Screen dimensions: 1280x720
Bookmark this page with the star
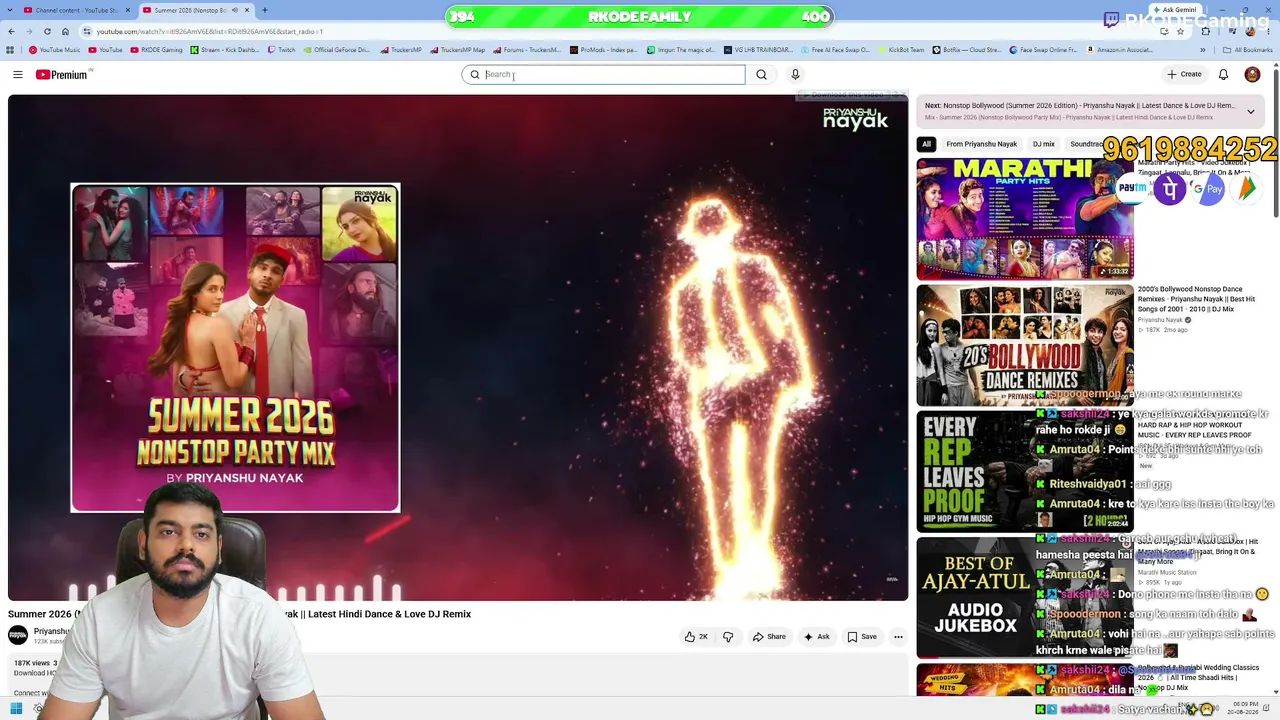pos(1182,31)
